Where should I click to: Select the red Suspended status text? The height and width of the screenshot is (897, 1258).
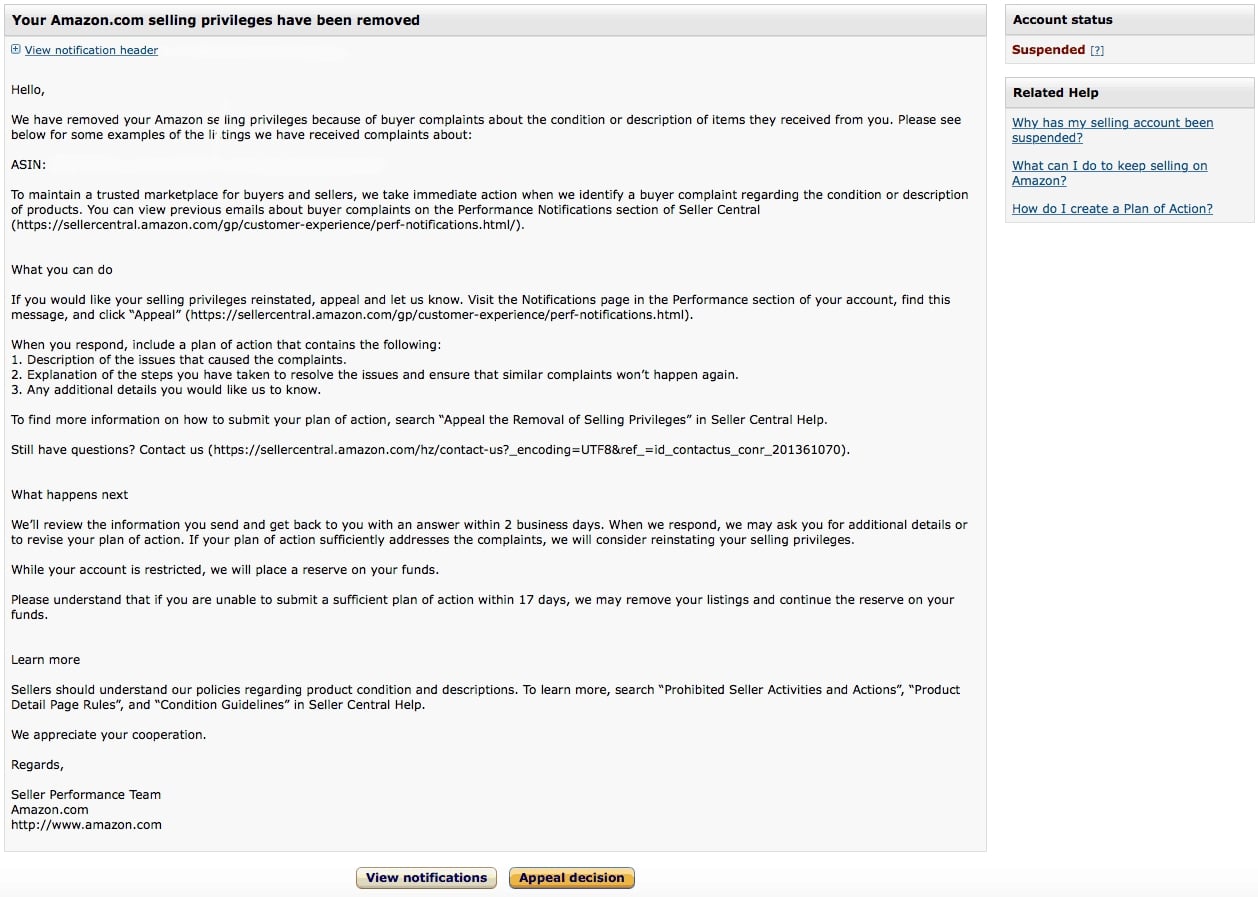click(1048, 50)
